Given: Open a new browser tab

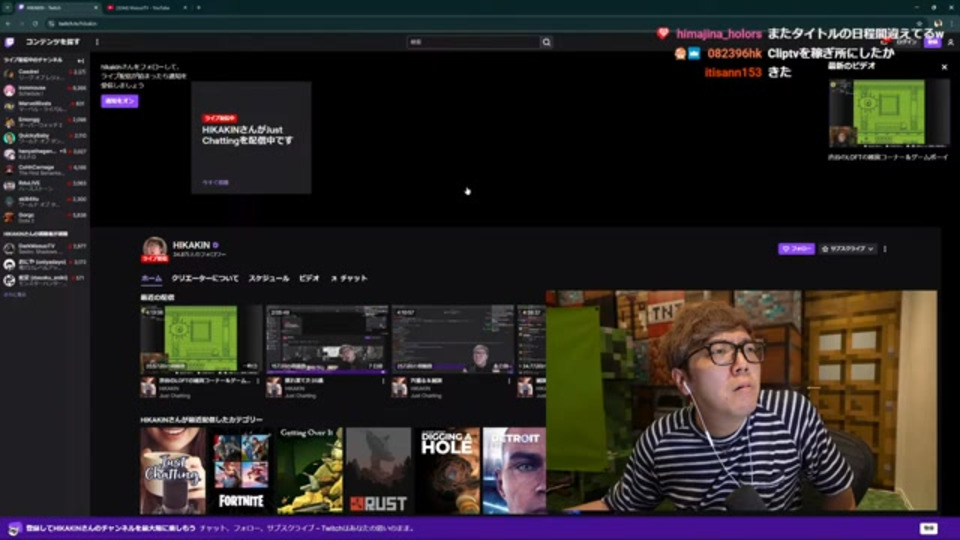Looking at the screenshot, I should point(199,7).
